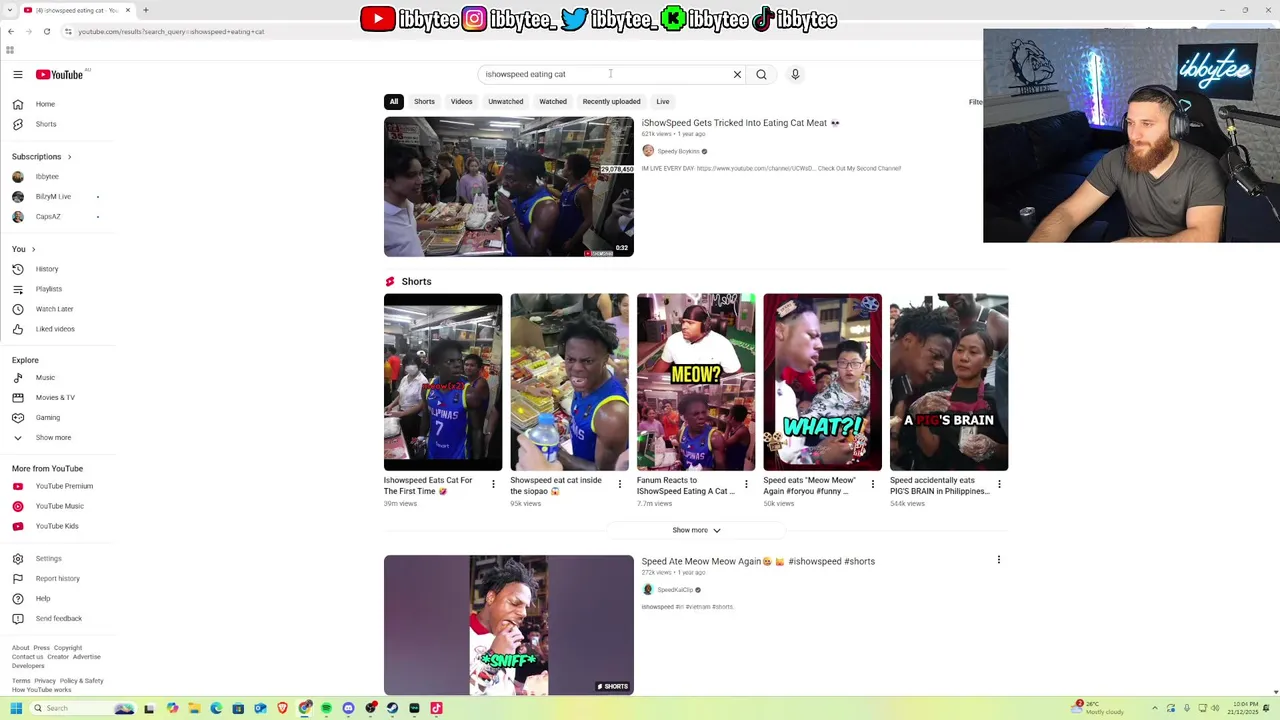
Task: Open YouTube Kids link
Action: click(x=58, y=526)
